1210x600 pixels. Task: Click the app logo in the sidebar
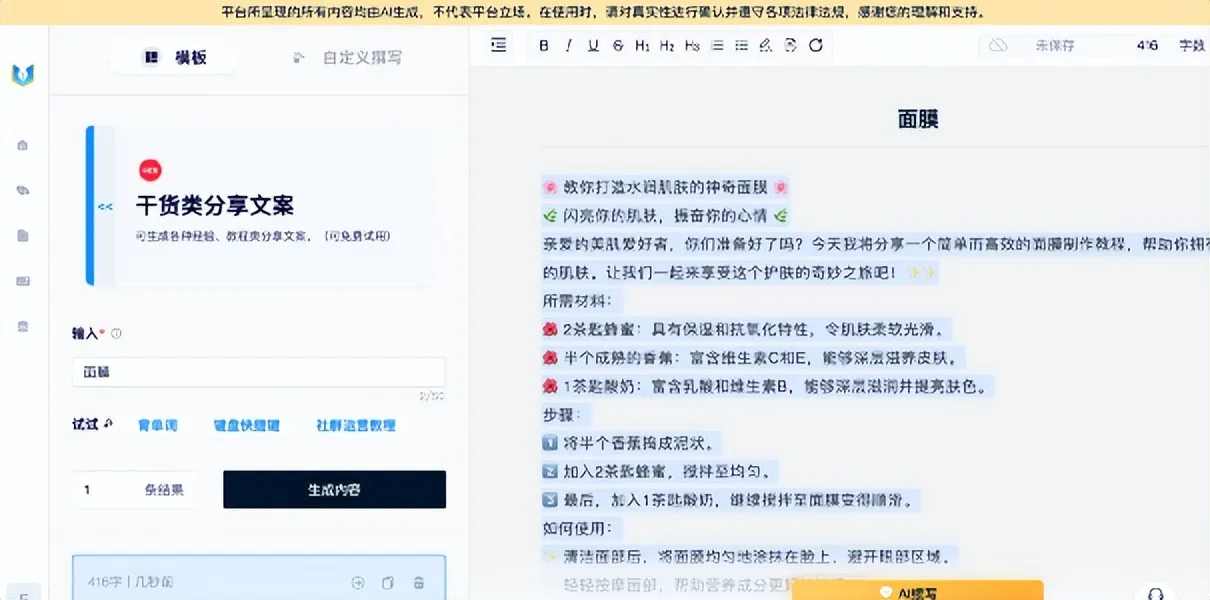tap(23, 74)
